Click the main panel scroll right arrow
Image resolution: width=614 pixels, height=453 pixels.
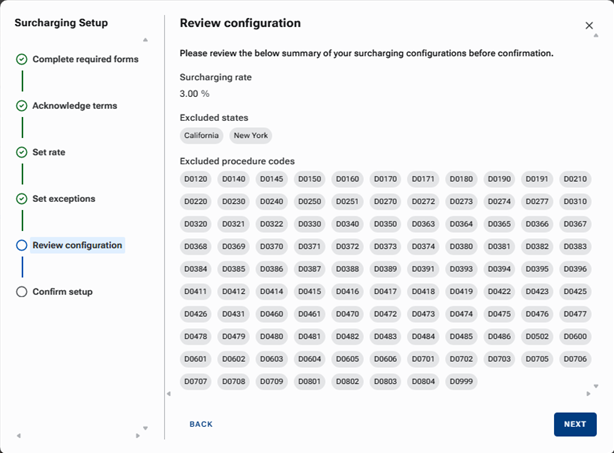[x=588, y=394]
